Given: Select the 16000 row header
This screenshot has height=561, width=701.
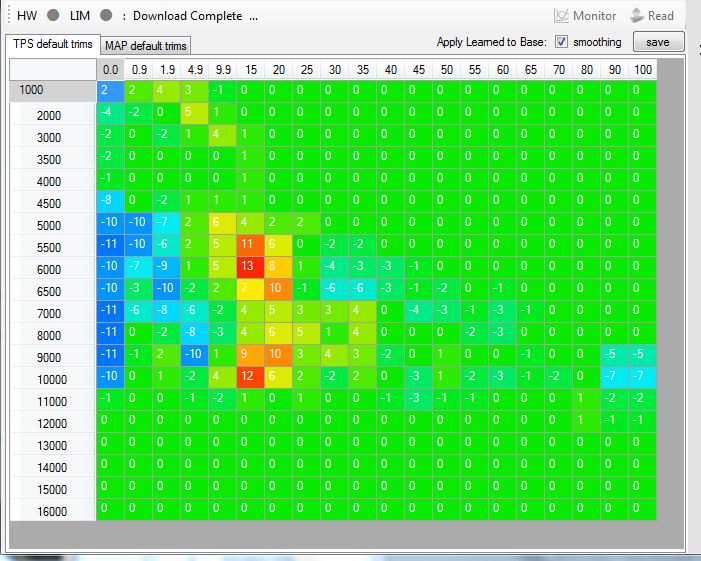Looking at the screenshot, I should point(53,511).
